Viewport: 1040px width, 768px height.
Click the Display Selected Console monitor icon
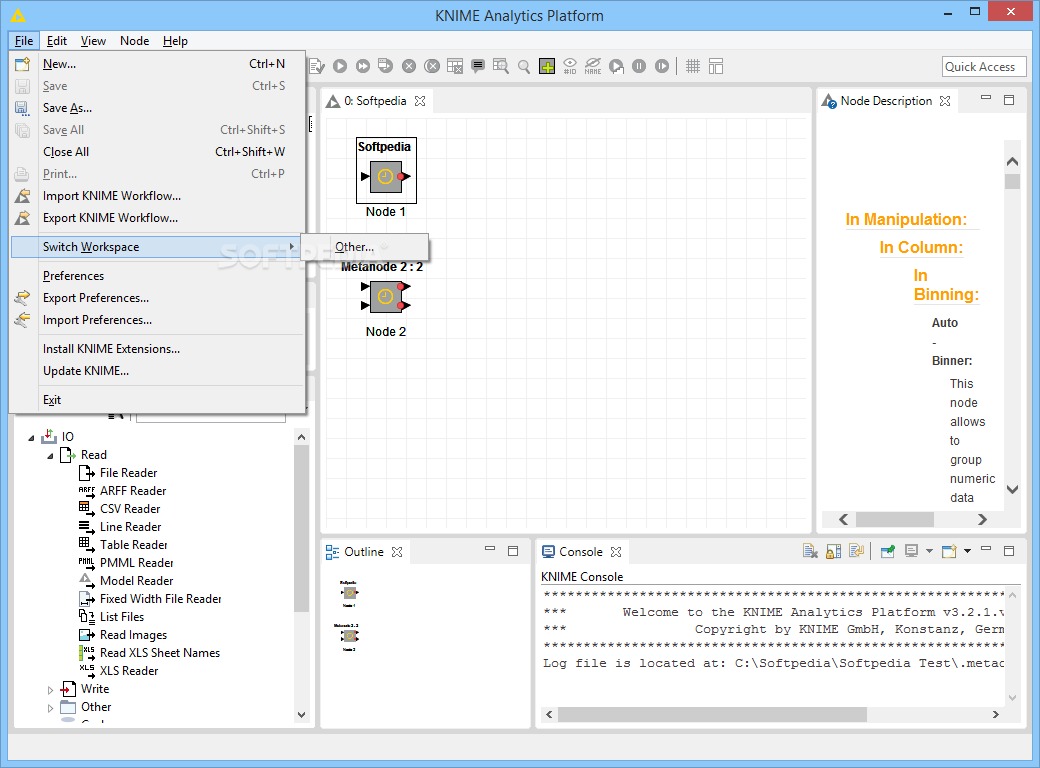[x=912, y=551]
